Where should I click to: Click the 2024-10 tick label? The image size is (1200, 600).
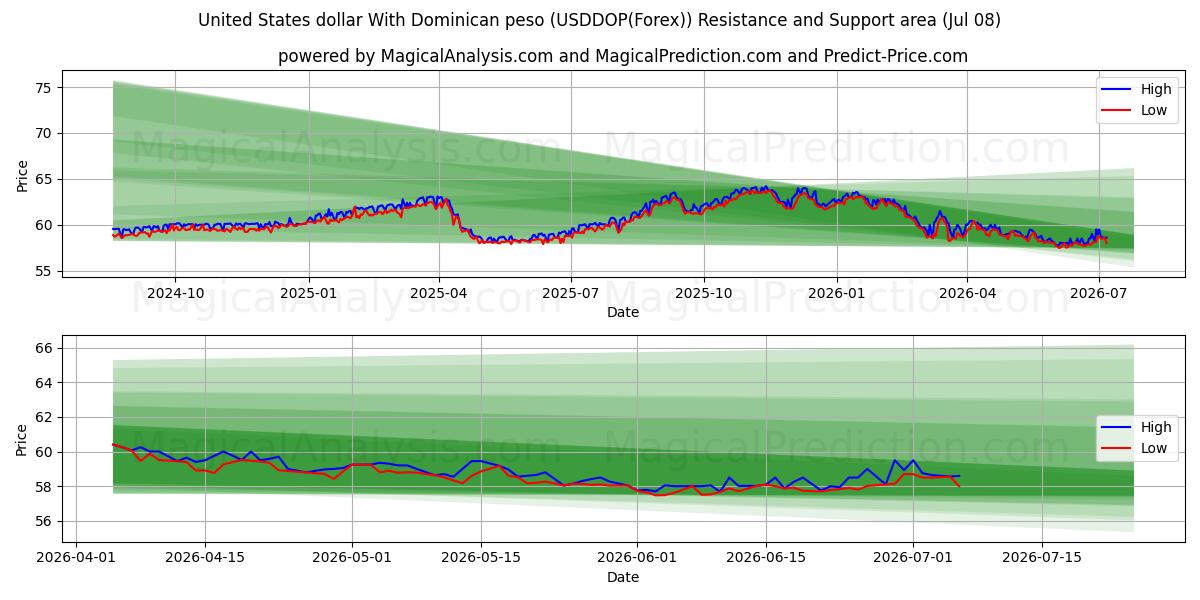pyautogui.click(x=175, y=293)
